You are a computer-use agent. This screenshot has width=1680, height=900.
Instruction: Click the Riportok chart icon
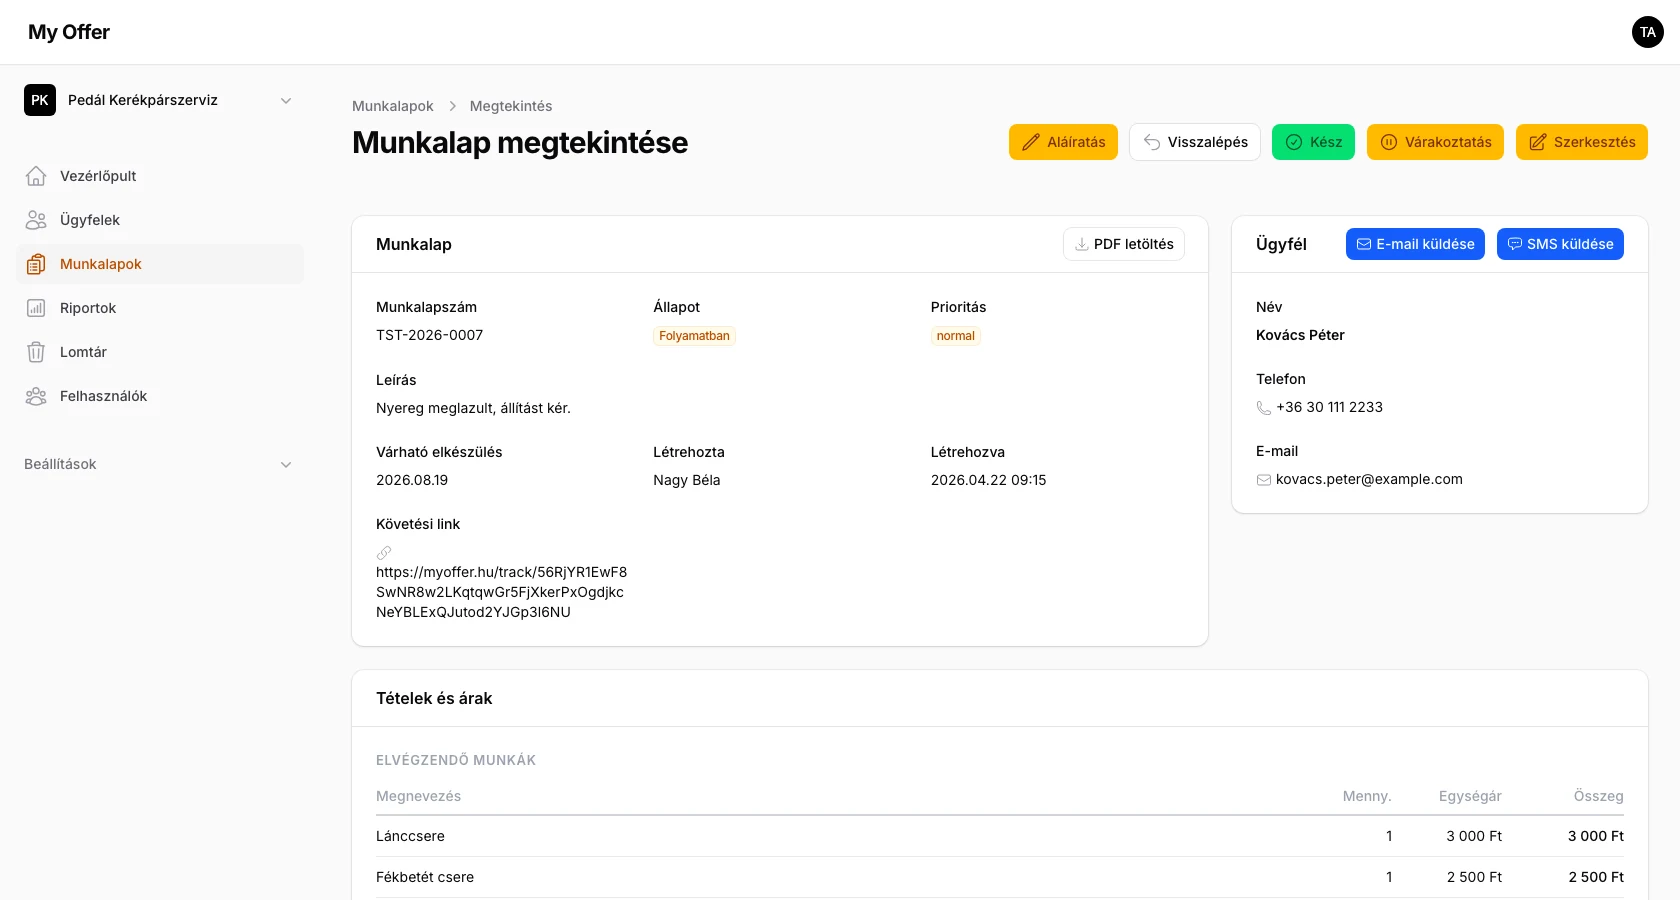(36, 308)
